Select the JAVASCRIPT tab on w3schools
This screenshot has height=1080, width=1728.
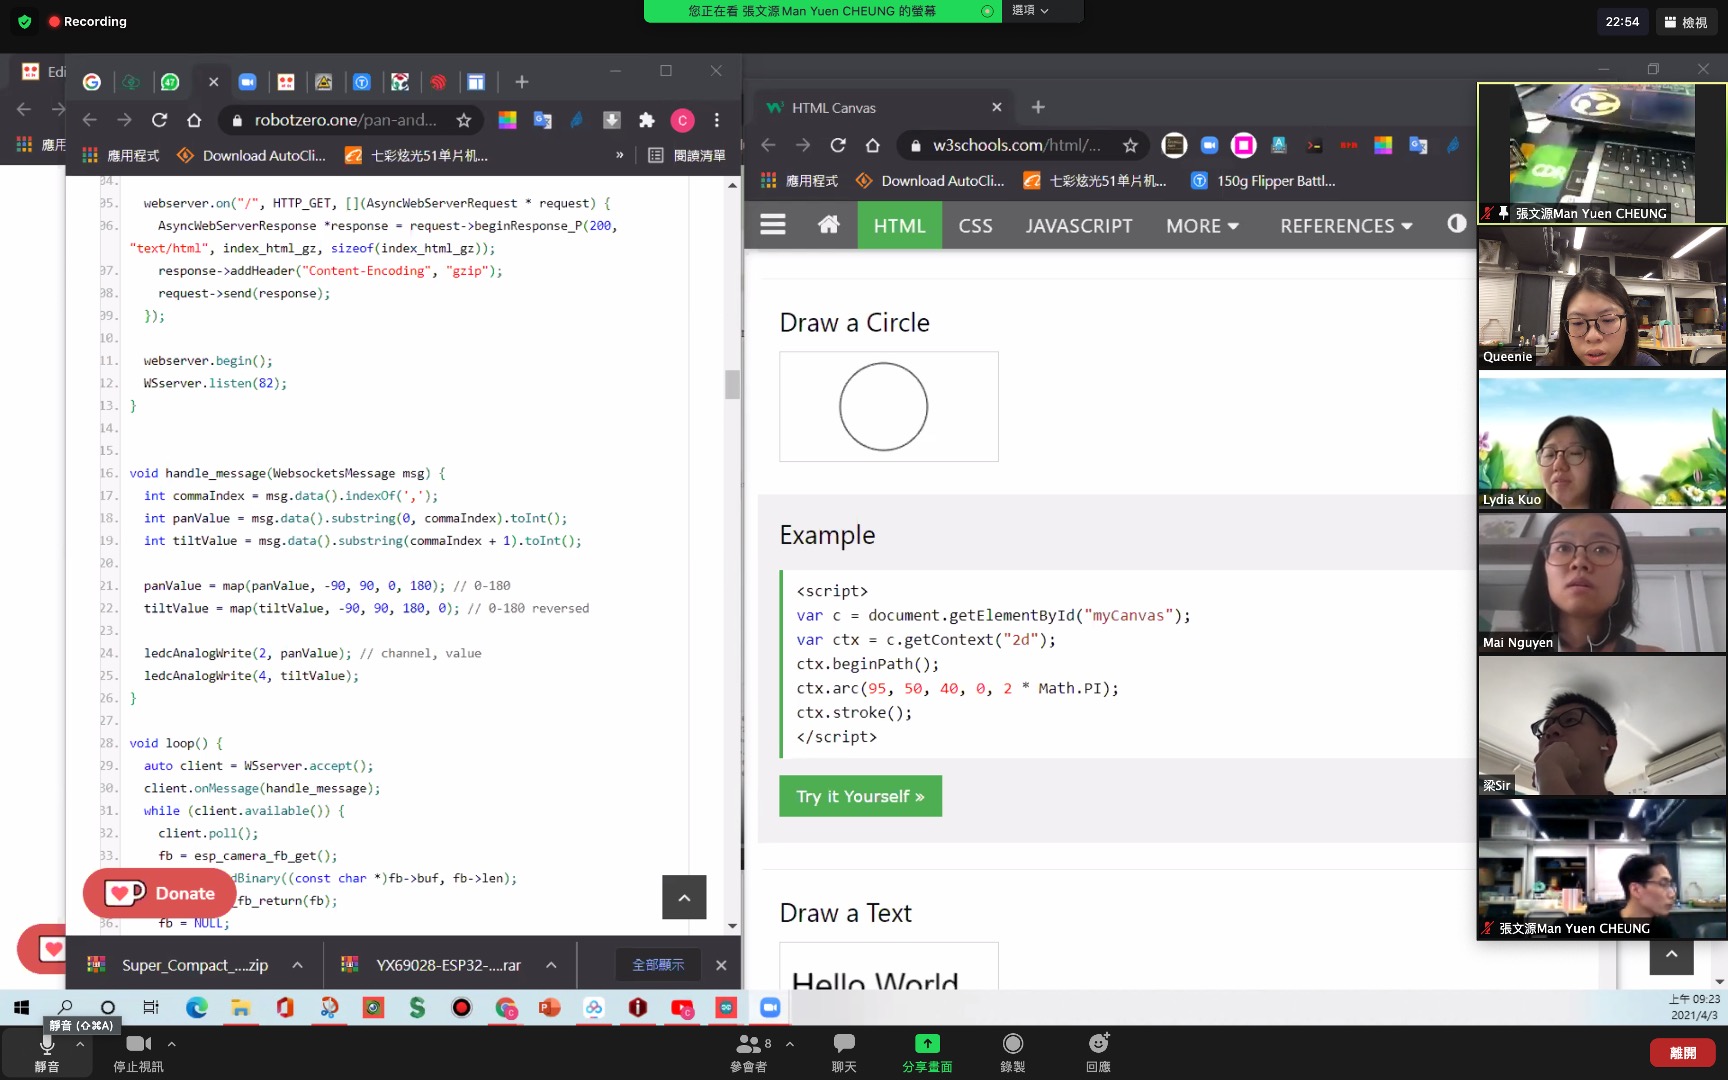1078,225
